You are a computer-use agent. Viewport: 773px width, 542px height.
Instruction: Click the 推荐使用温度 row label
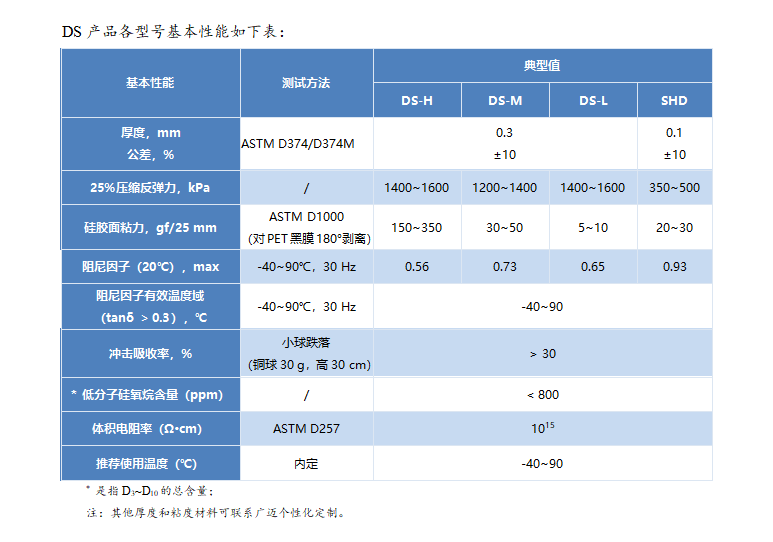(150, 464)
